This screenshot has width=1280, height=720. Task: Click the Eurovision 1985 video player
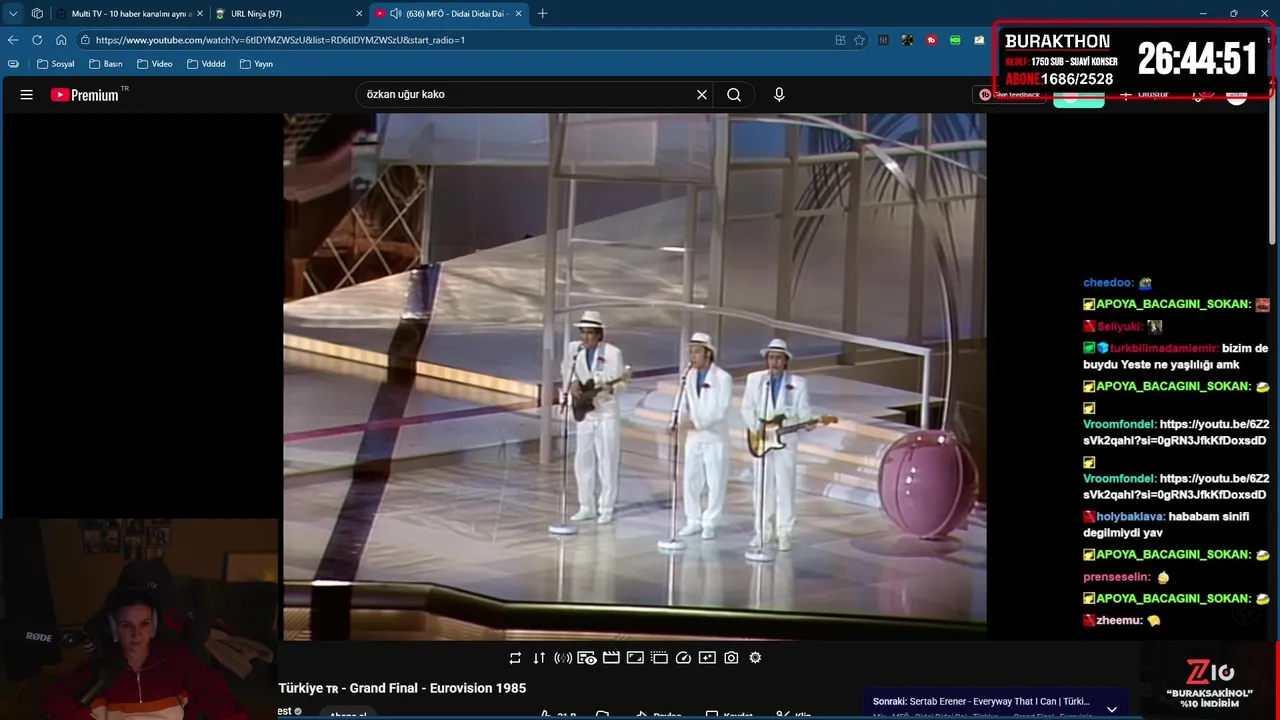(x=634, y=376)
